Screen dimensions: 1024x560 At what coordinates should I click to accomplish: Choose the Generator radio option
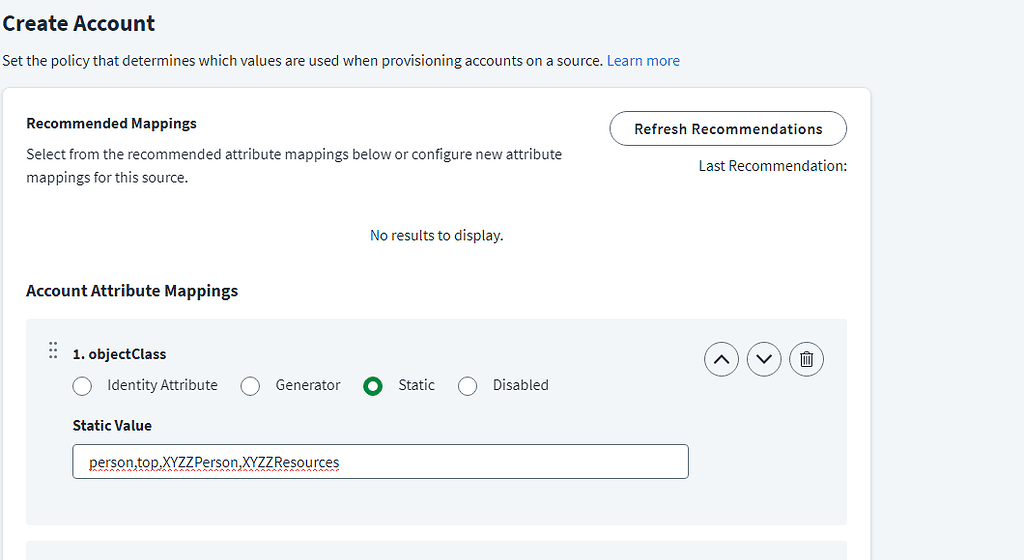[250, 386]
